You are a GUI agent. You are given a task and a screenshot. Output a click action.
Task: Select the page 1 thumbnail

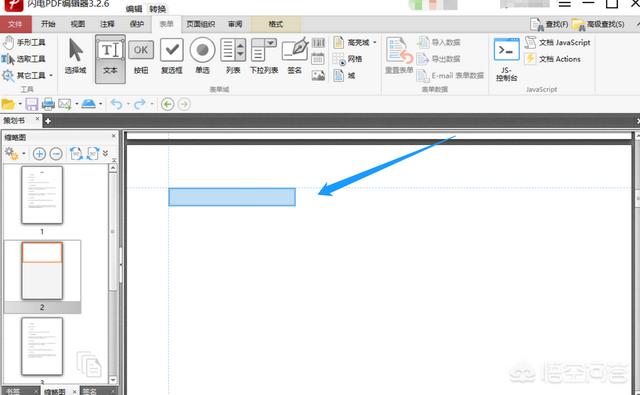pos(42,195)
